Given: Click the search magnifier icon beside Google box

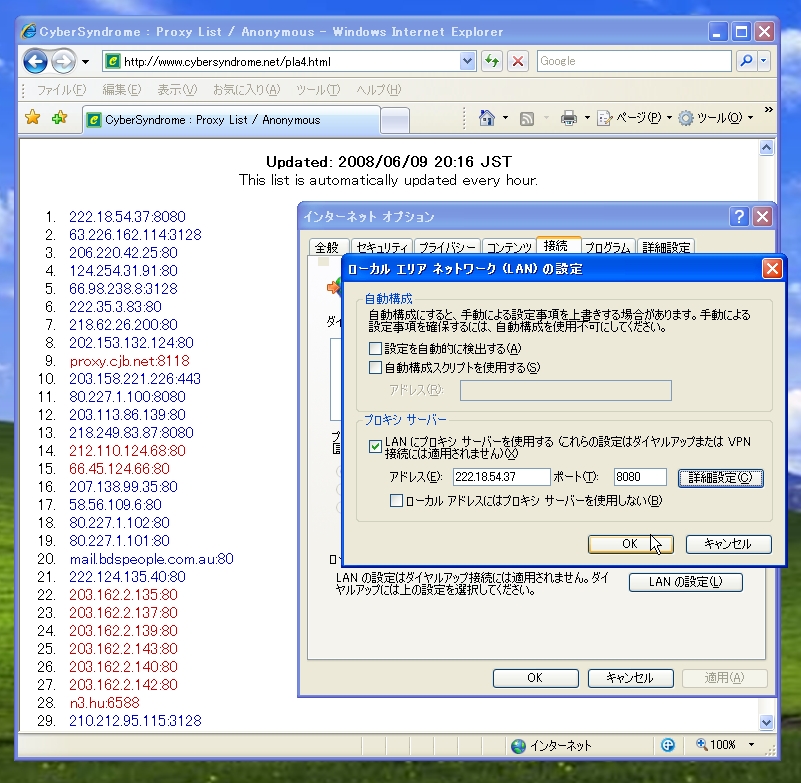Looking at the screenshot, I should click(x=746, y=61).
